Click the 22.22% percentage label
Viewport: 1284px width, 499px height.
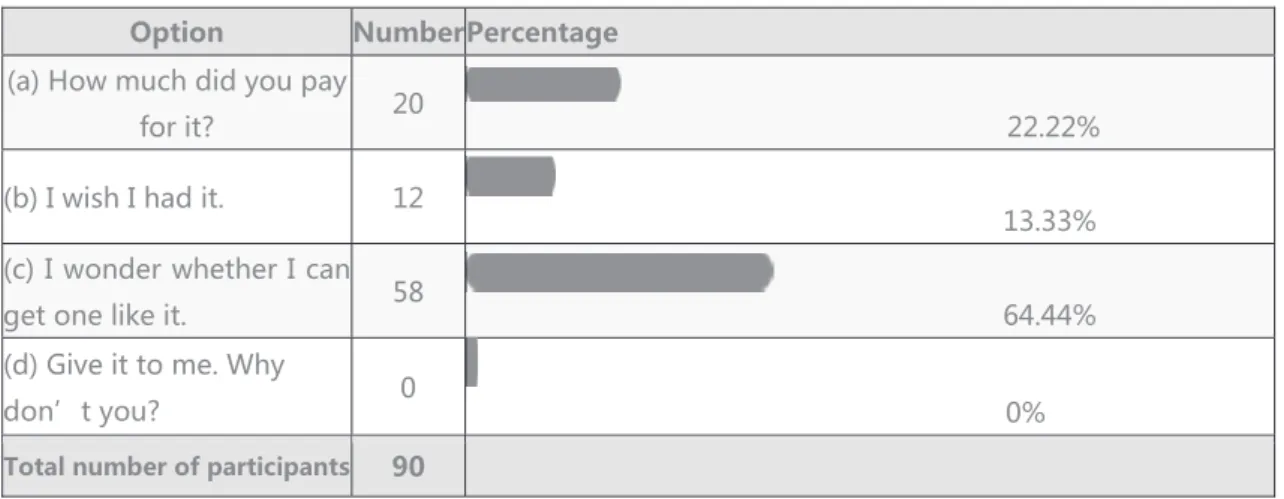pos(1053,128)
